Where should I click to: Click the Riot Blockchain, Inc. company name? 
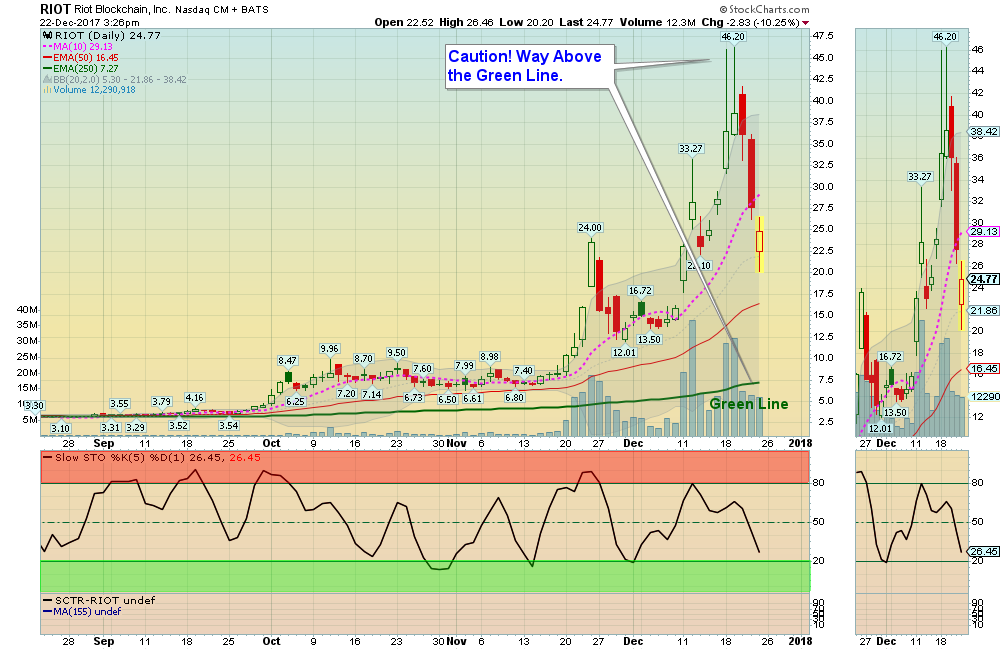pos(122,10)
